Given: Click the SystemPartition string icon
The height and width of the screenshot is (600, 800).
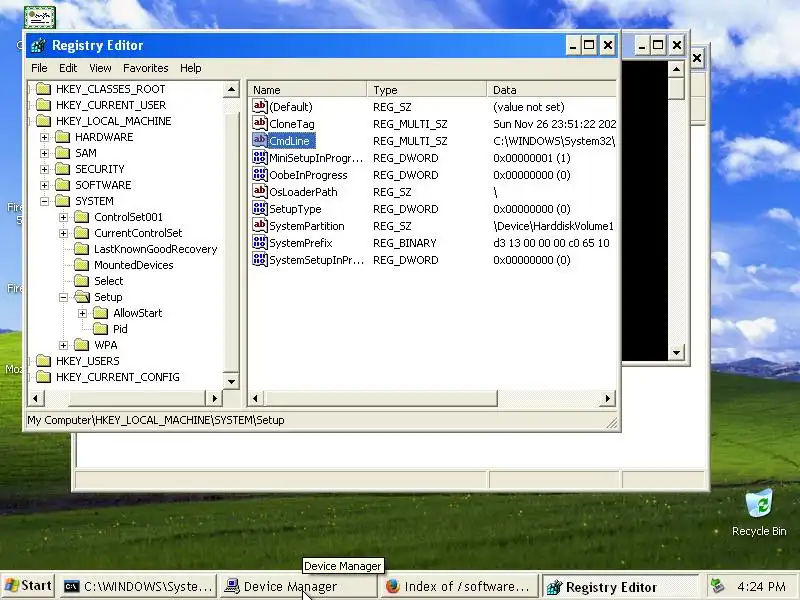Looking at the screenshot, I should tap(260, 226).
